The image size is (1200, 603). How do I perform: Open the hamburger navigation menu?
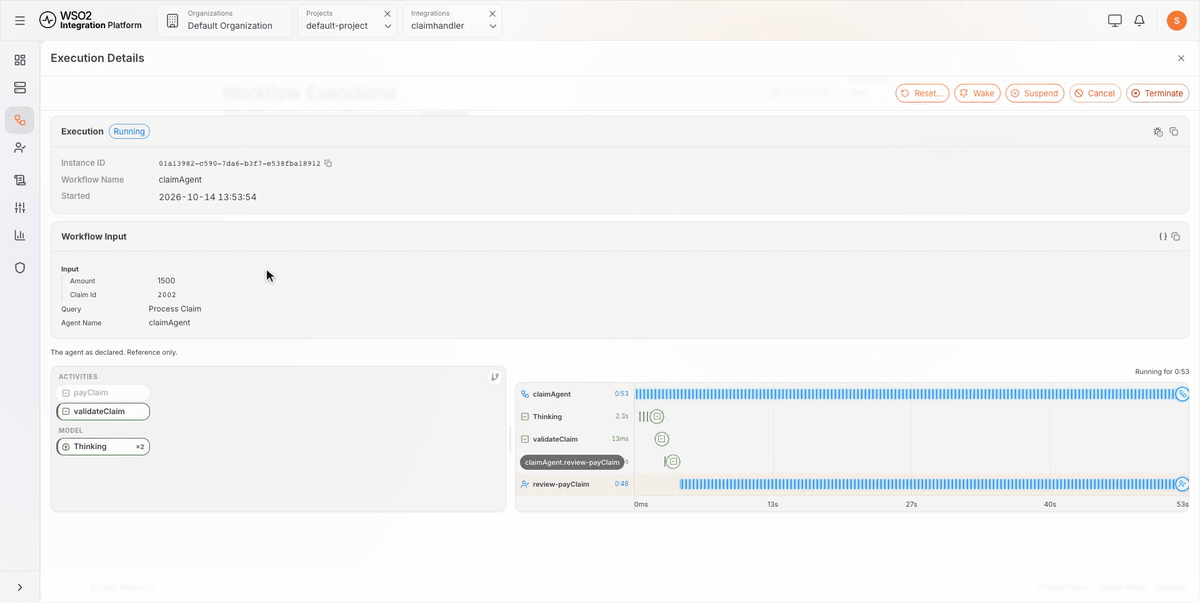[20, 20]
